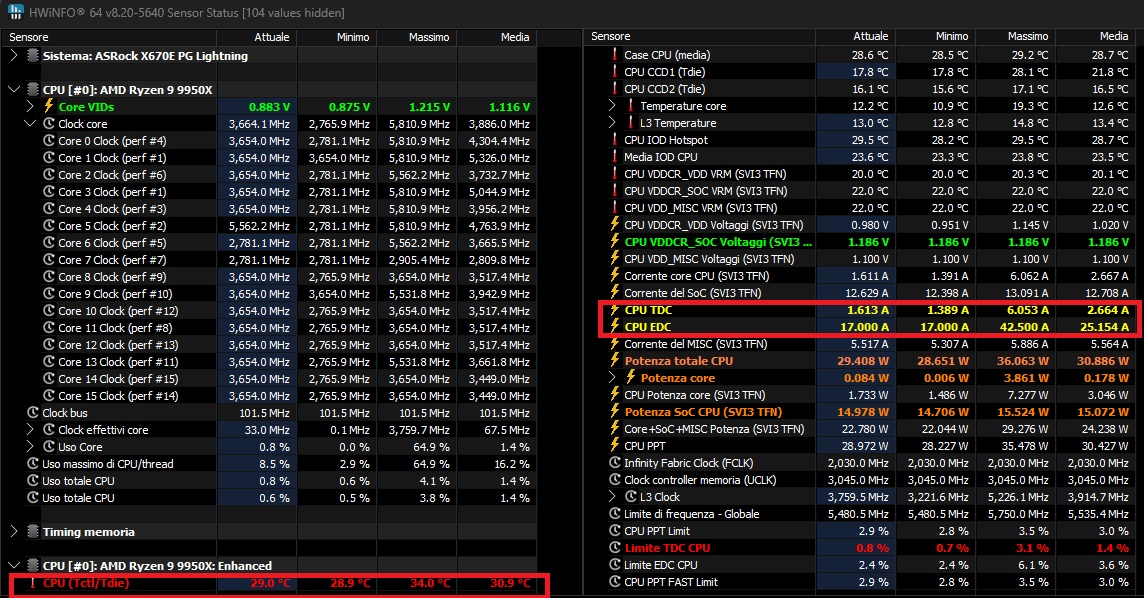Click the right panel Minimo column header
This screenshot has height=598, width=1144.
click(x=935, y=36)
